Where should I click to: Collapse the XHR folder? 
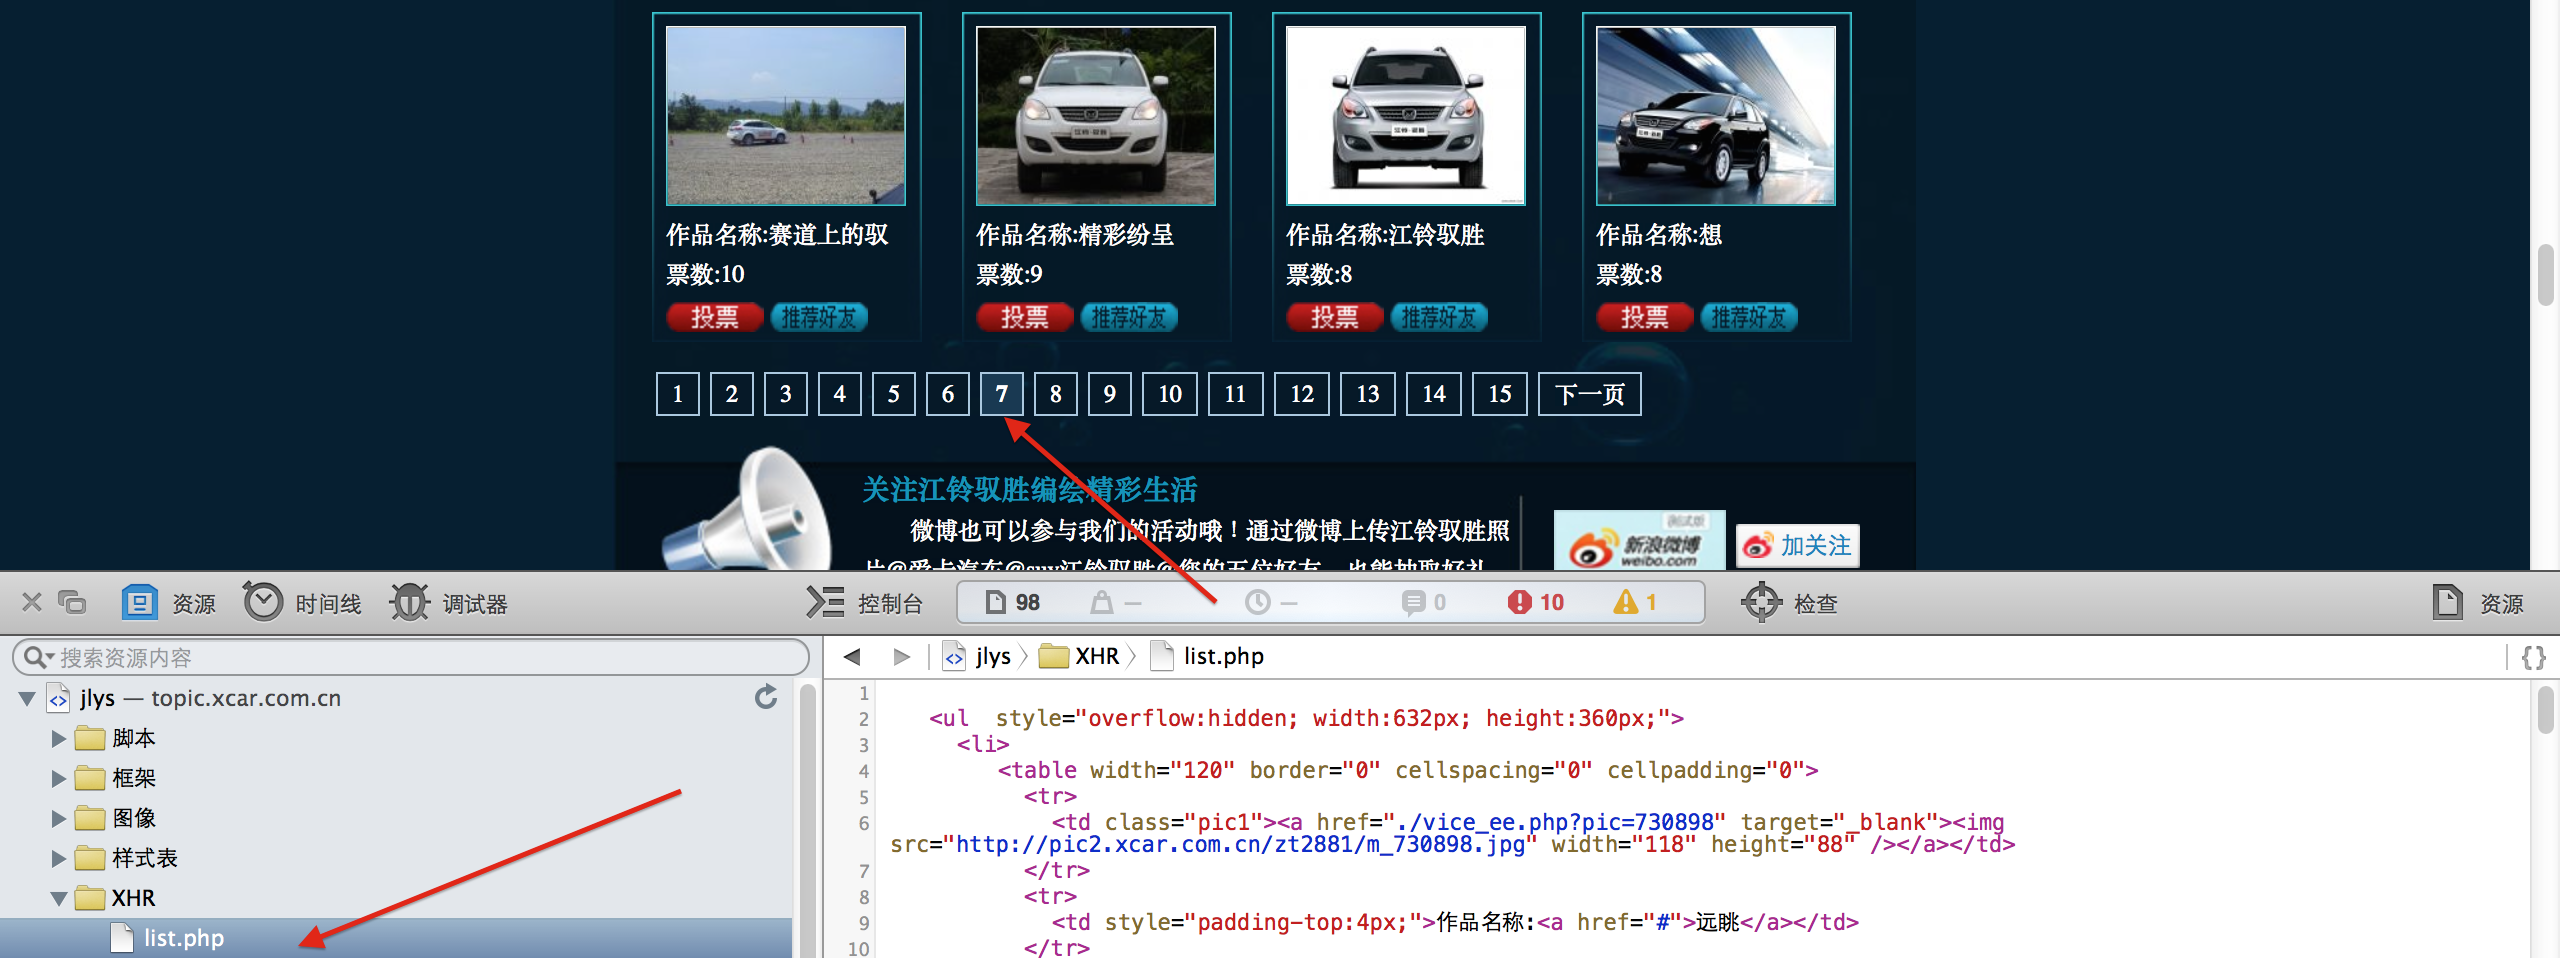point(58,898)
